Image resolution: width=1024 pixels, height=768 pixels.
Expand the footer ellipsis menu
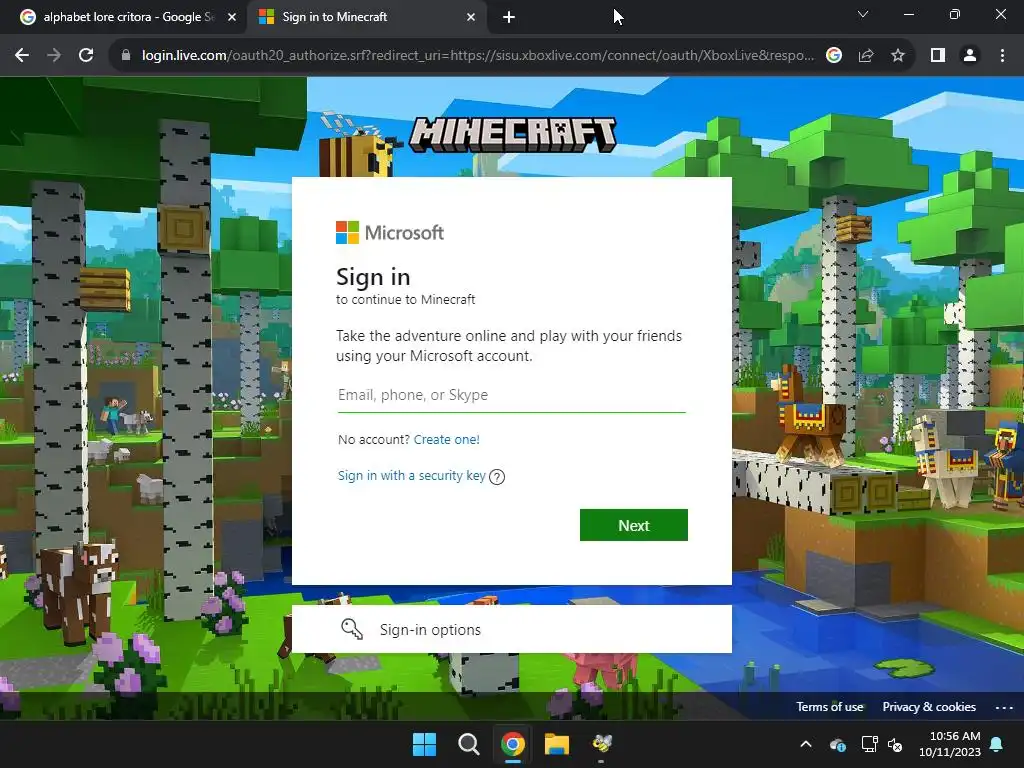[1004, 707]
